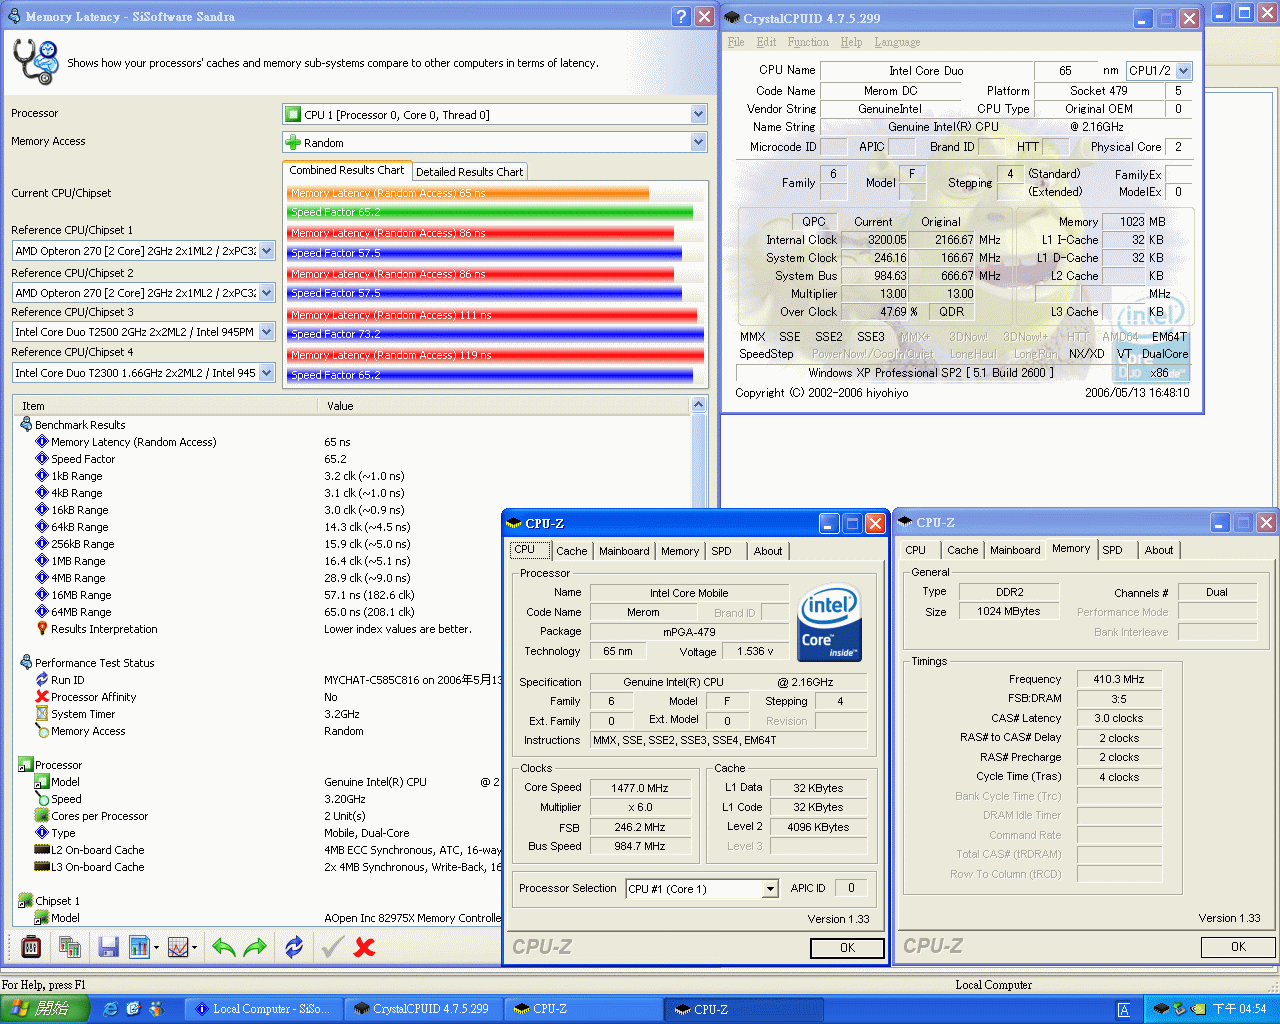The image size is (1280, 1024).
Task: Click the chip icon beside L2 On-board Cache
Action: [x=42, y=850]
